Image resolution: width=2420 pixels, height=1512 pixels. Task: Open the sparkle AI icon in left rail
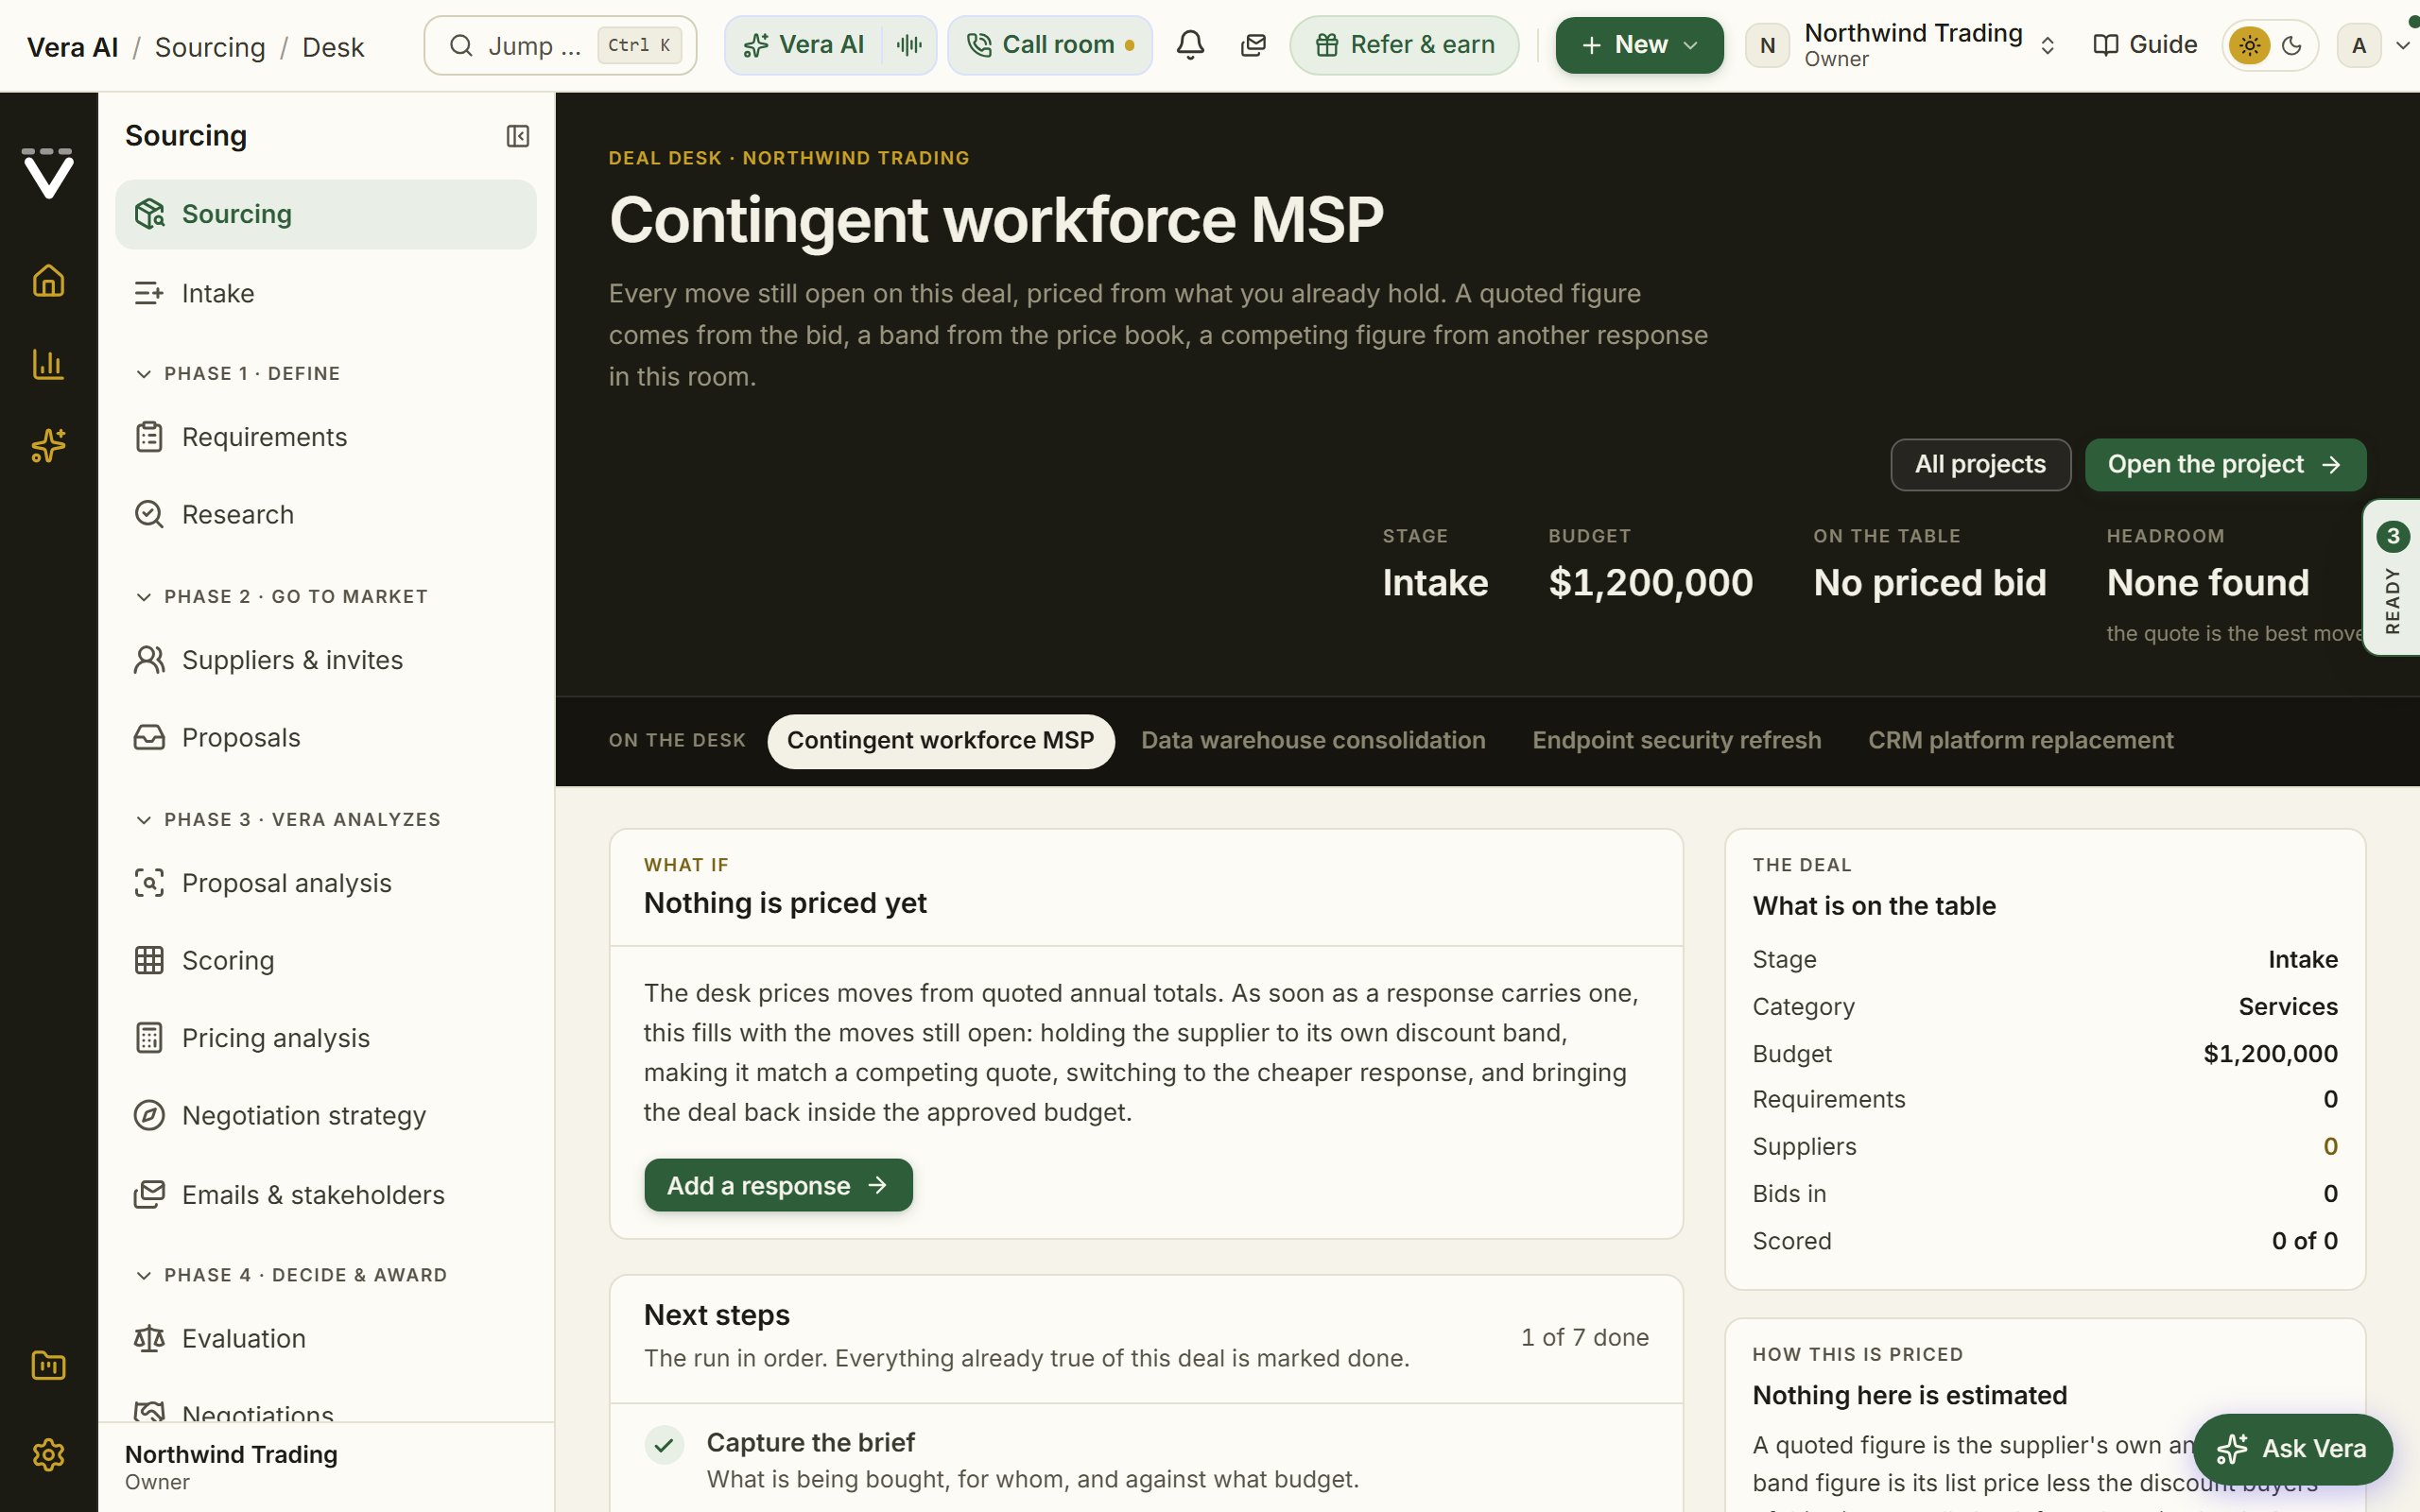48,445
